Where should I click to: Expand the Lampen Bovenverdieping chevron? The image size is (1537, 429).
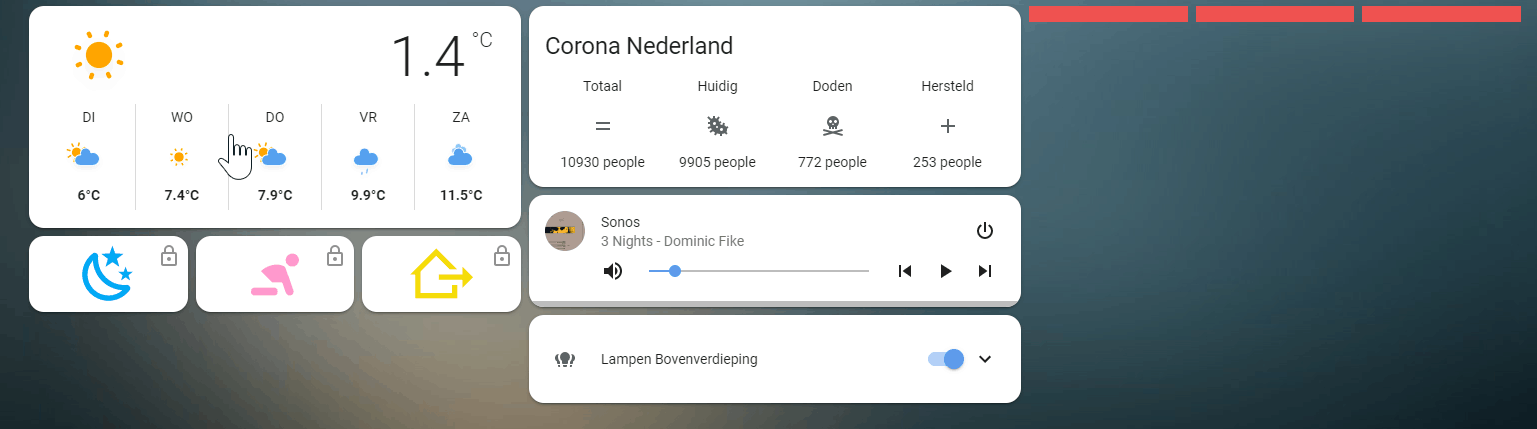[x=985, y=359]
